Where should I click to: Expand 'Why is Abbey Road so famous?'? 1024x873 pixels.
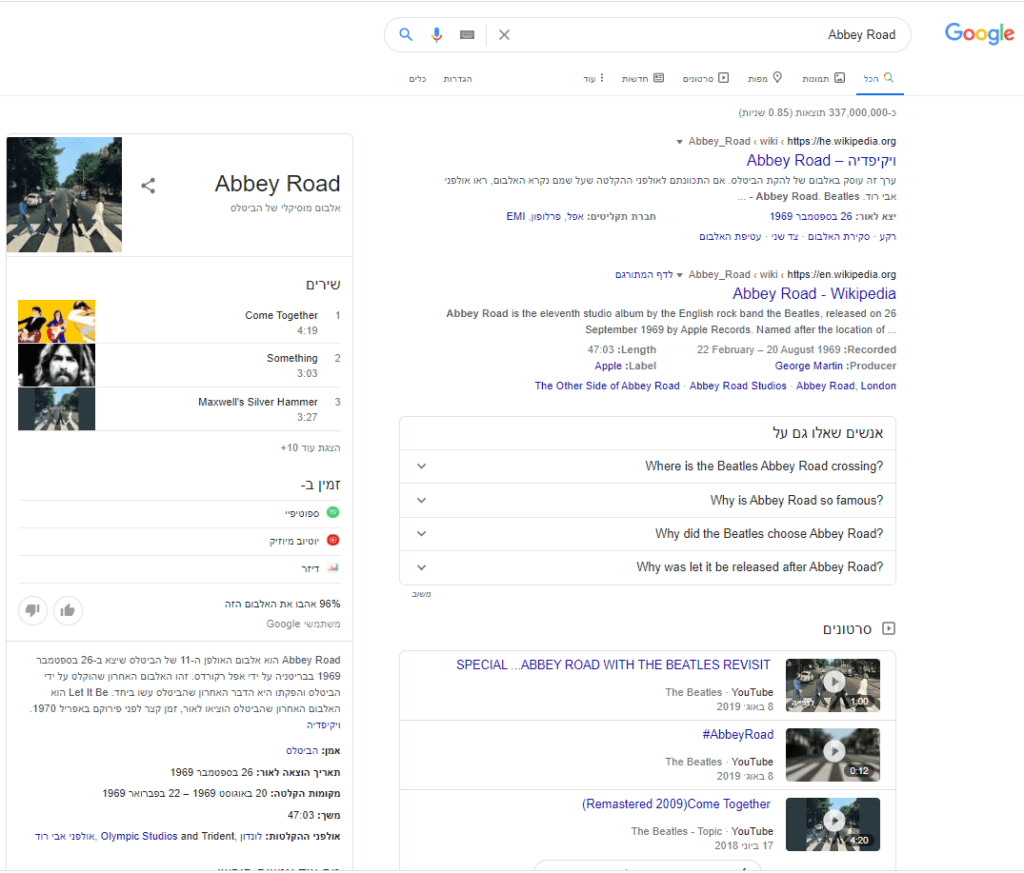[647, 500]
